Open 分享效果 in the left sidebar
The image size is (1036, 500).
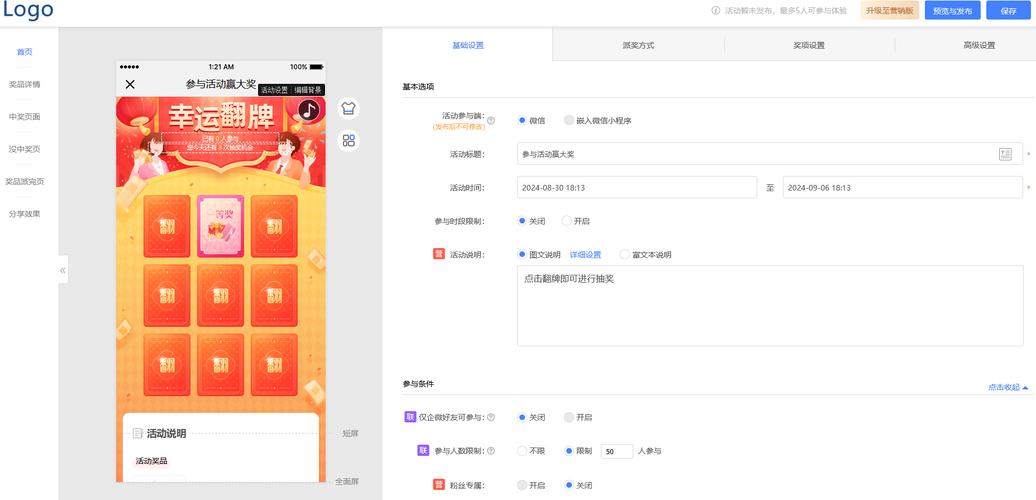point(24,213)
